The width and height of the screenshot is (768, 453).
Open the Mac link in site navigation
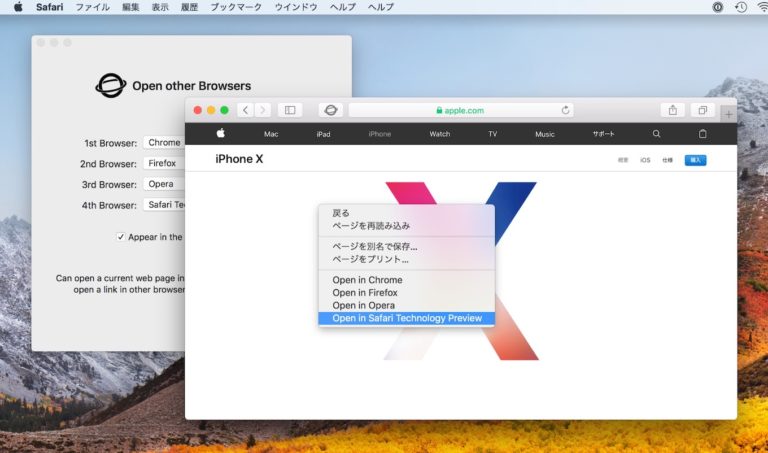coord(271,134)
